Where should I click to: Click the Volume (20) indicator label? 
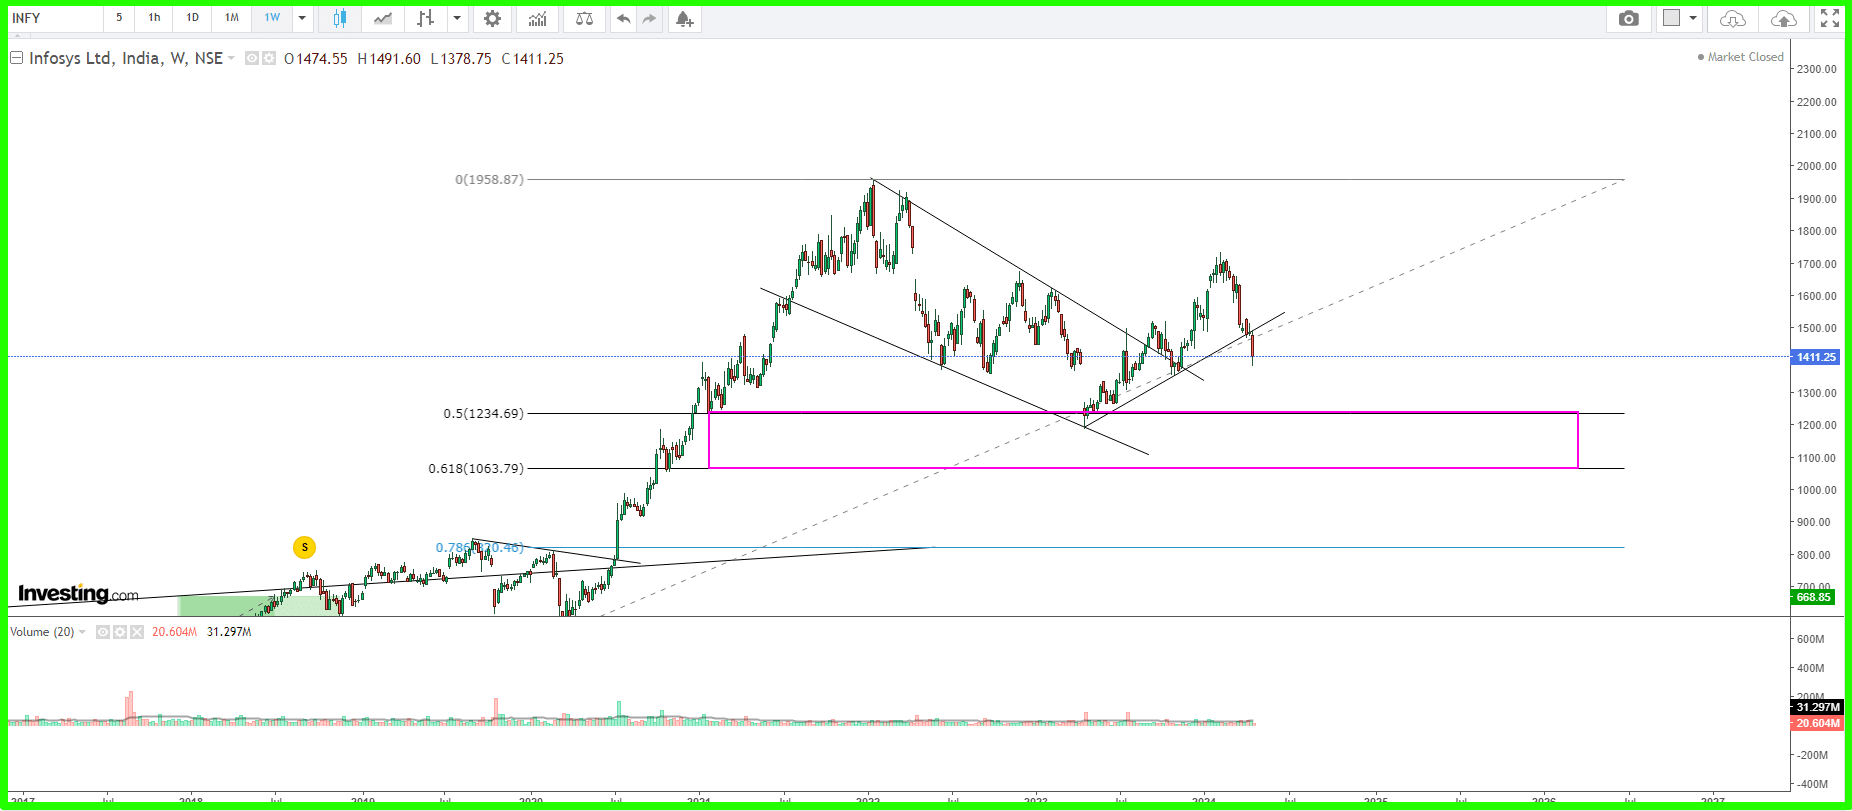(x=42, y=632)
